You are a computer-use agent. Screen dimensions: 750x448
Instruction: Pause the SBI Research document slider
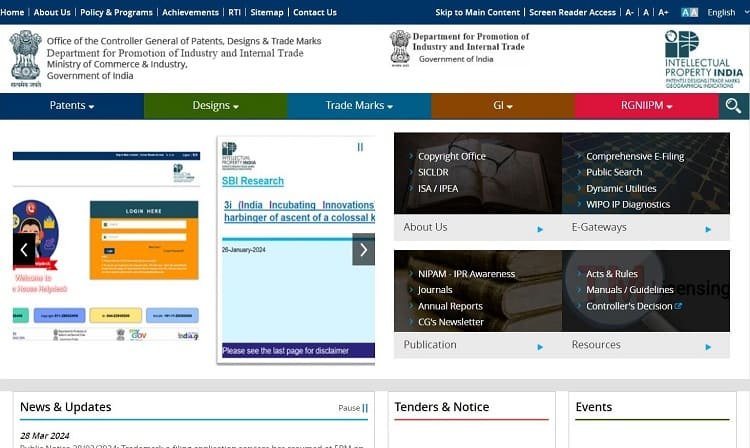360,147
